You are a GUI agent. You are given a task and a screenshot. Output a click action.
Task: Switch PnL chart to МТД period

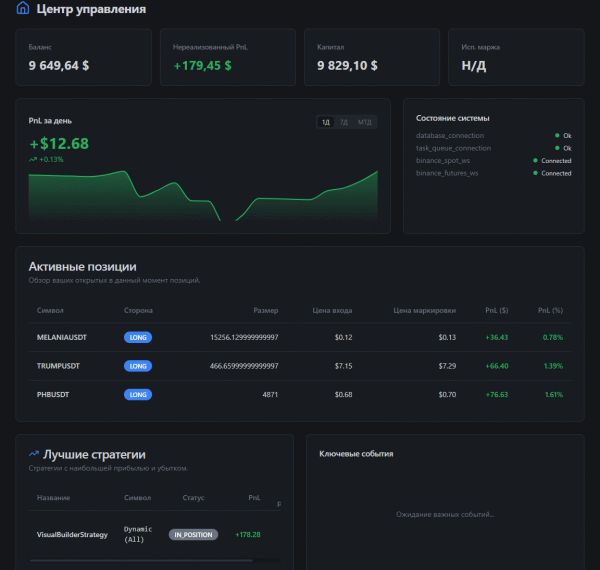[x=364, y=122]
